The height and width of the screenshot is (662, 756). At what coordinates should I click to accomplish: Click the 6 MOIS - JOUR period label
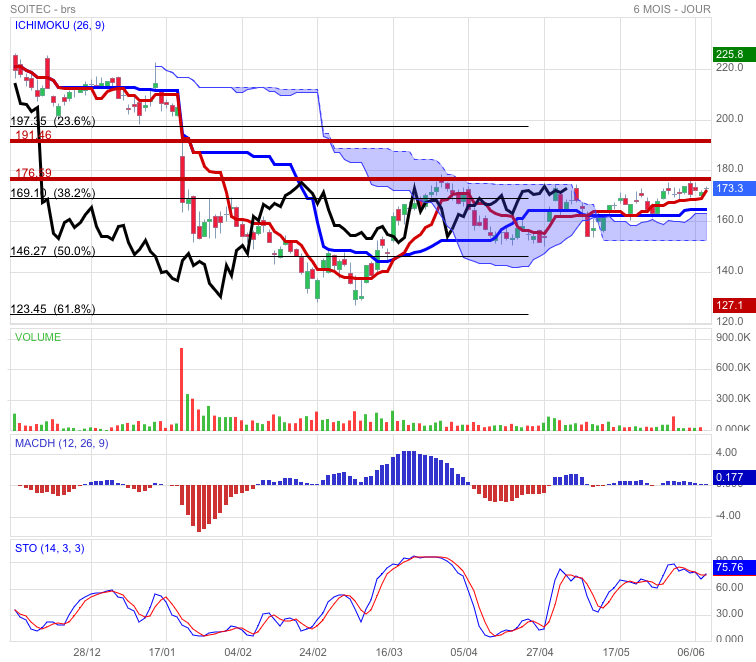click(x=672, y=9)
